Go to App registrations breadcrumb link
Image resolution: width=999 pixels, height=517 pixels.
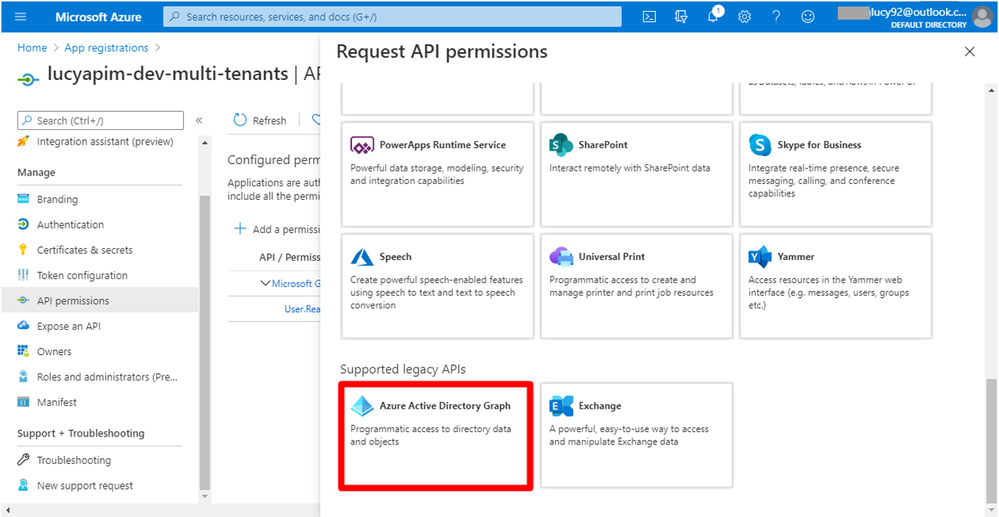tap(106, 48)
